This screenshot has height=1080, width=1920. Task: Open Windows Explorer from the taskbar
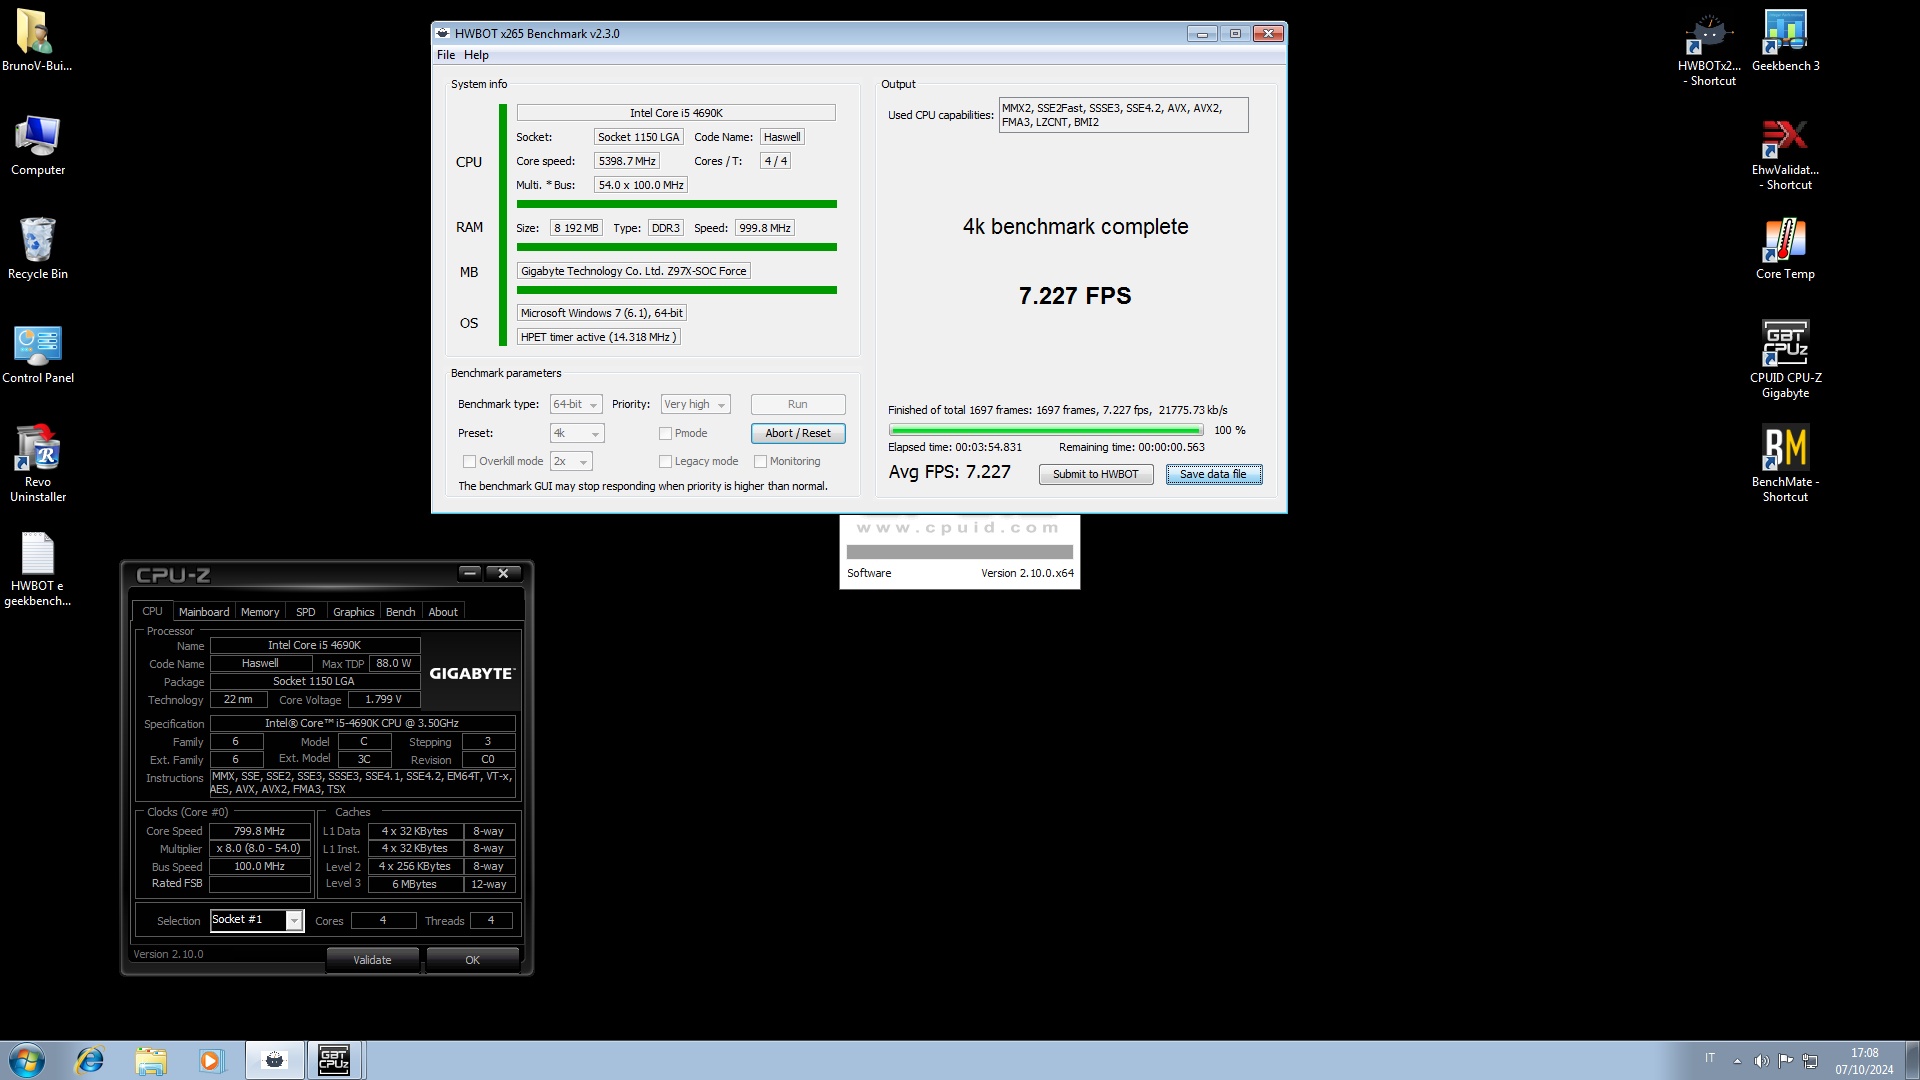coord(151,1060)
